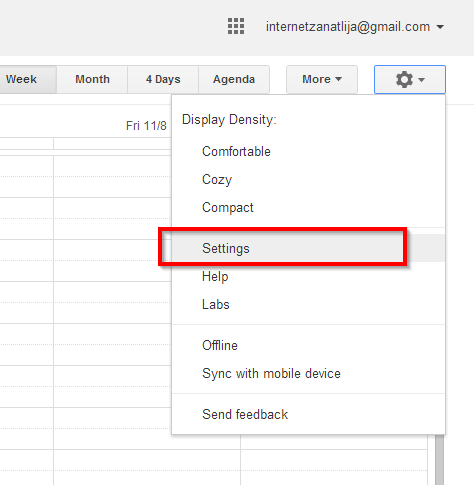Expand the account email dropdown arrow
The image size is (474, 485).
pyautogui.click(x=440, y=27)
